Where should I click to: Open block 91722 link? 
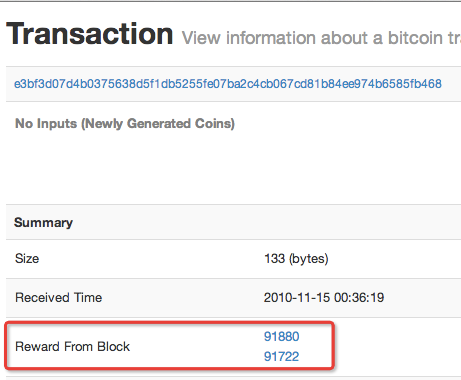click(x=281, y=356)
